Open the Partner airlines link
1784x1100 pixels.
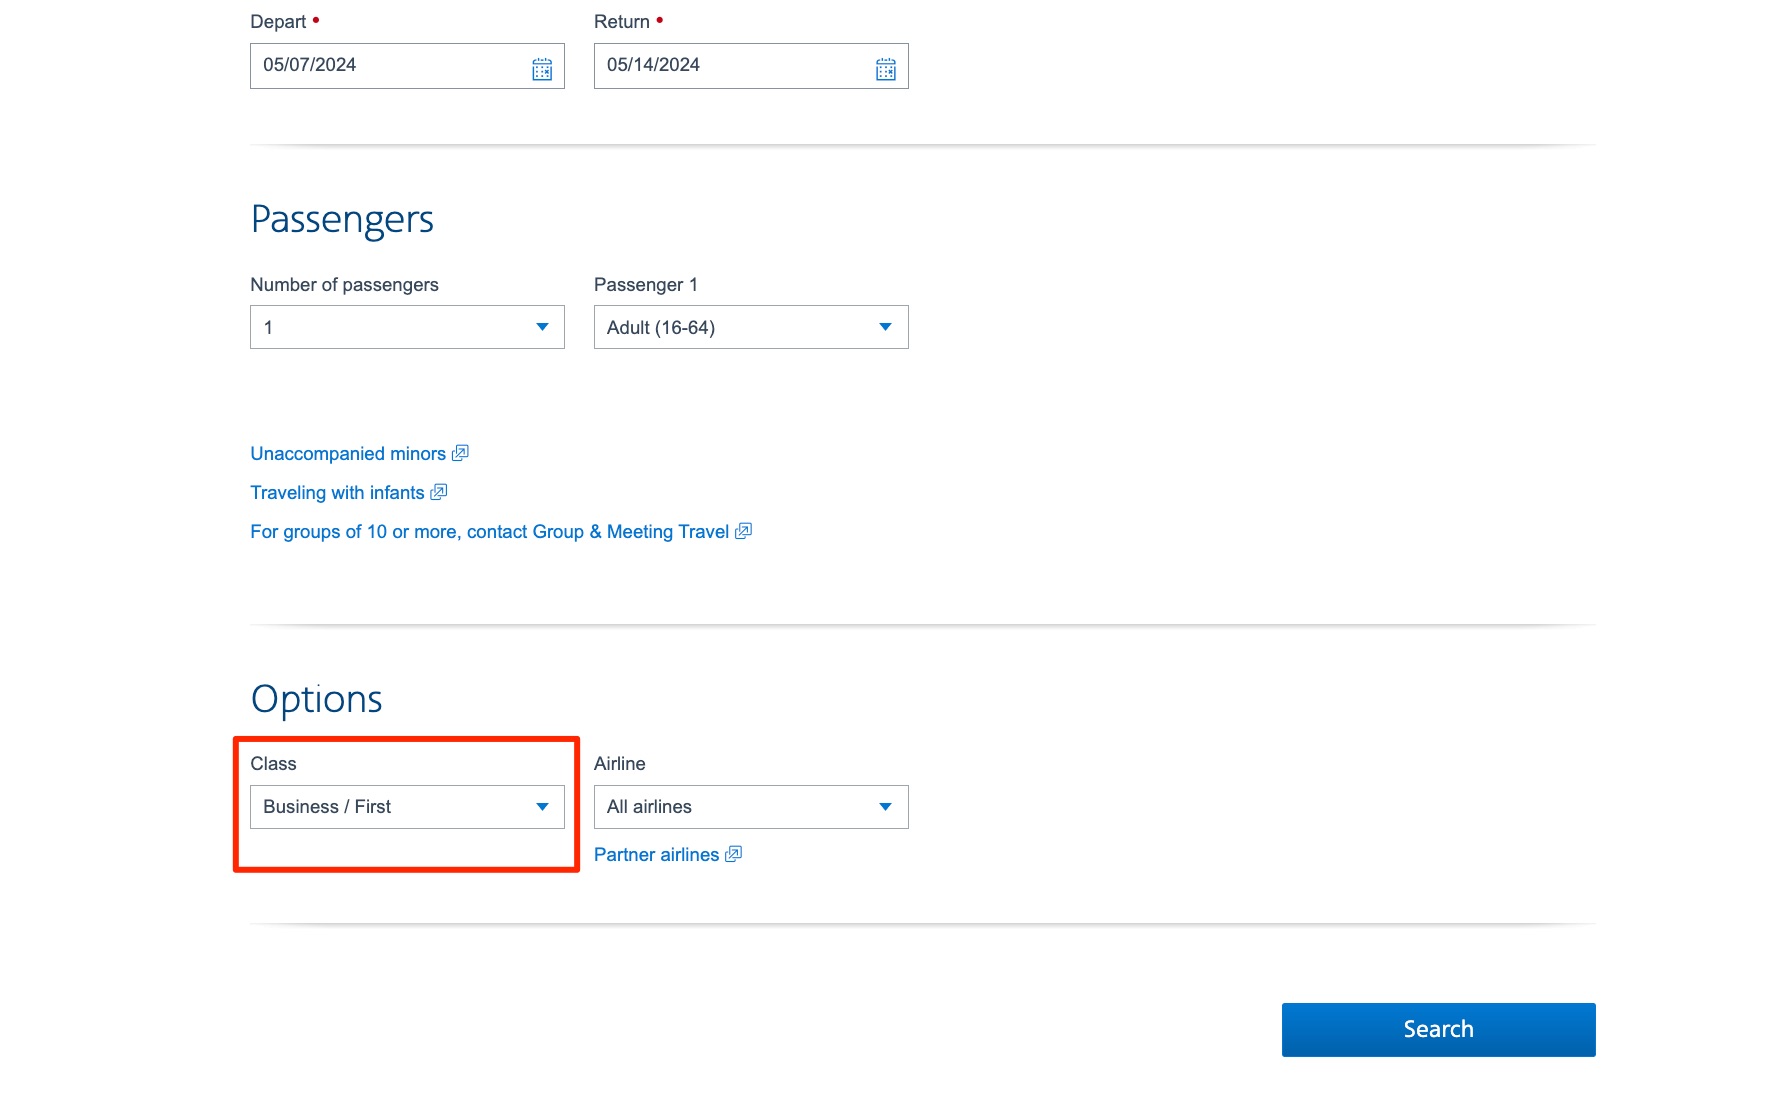[x=655, y=854]
